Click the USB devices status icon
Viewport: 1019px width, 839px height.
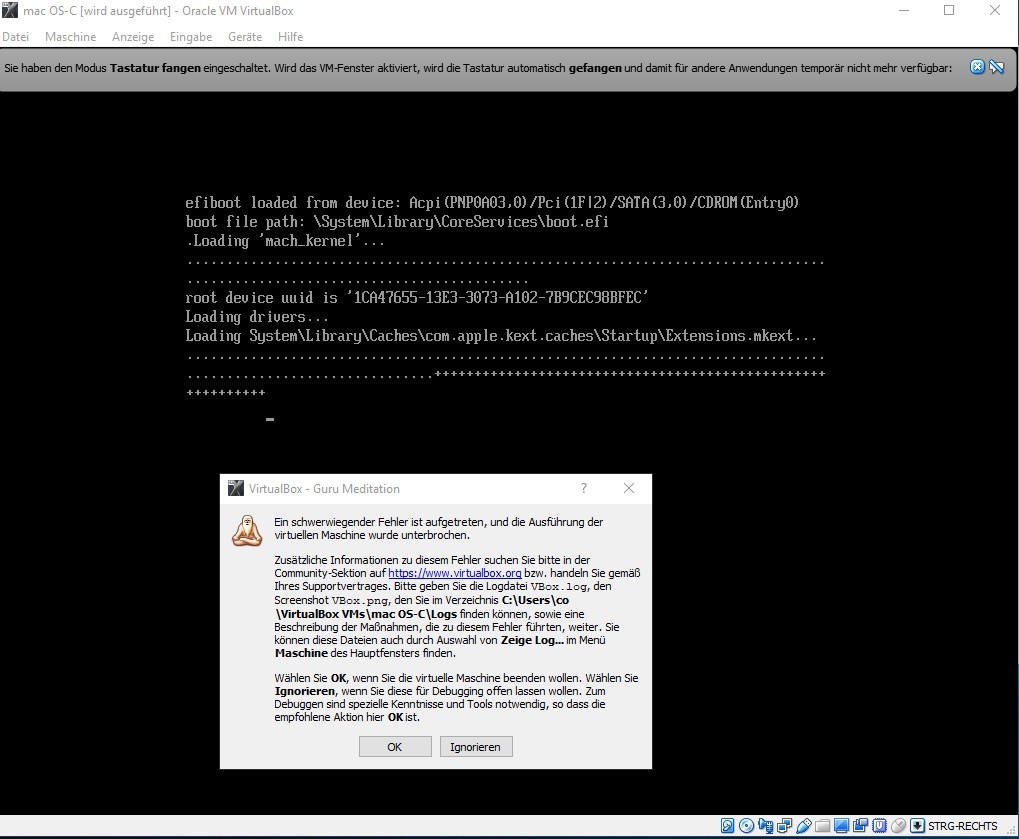(803, 825)
